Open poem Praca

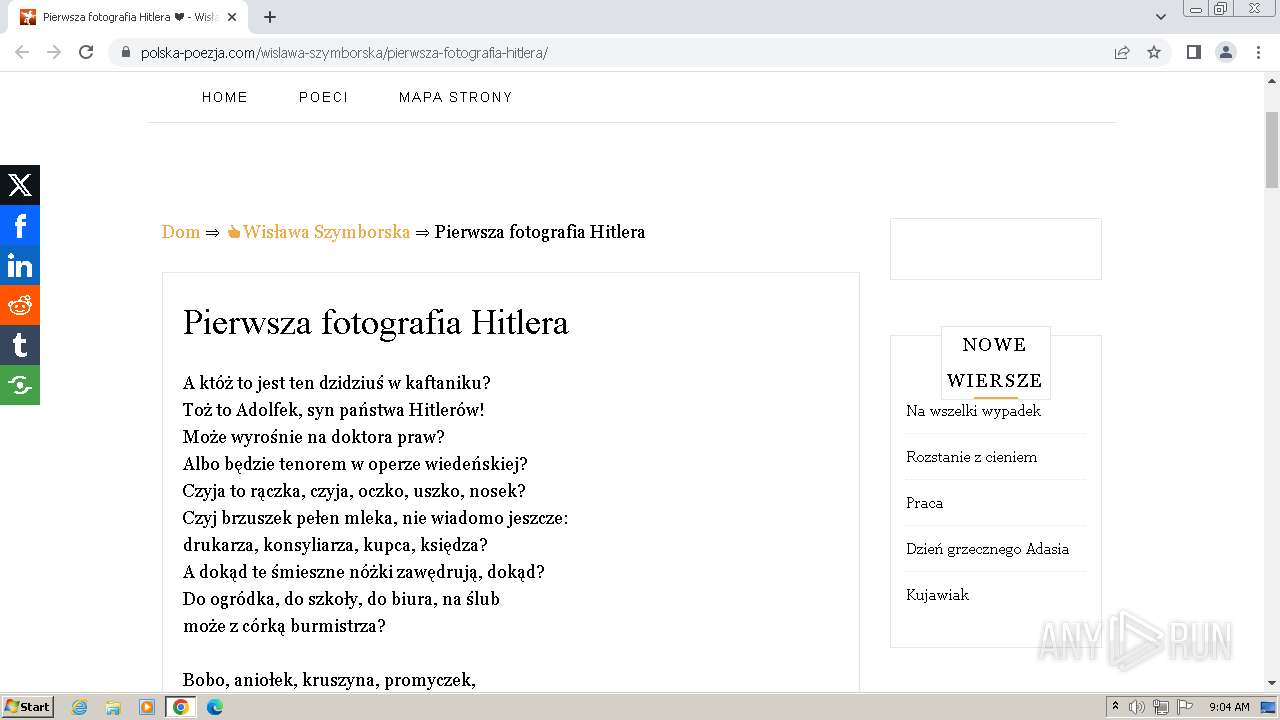tap(924, 503)
